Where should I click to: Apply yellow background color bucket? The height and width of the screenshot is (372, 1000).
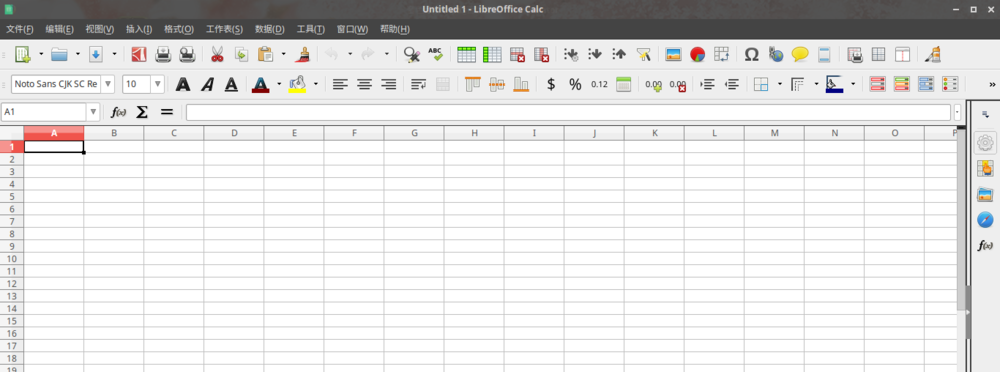pos(297,84)
